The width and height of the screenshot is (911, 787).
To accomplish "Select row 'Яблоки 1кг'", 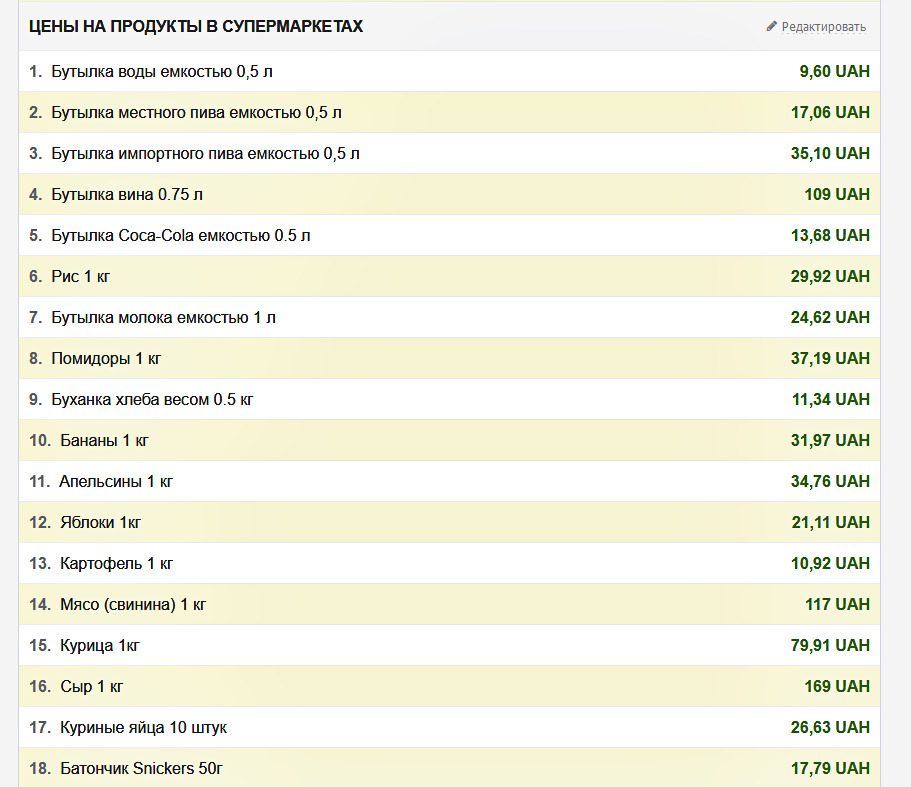I will tap(449, 522).
